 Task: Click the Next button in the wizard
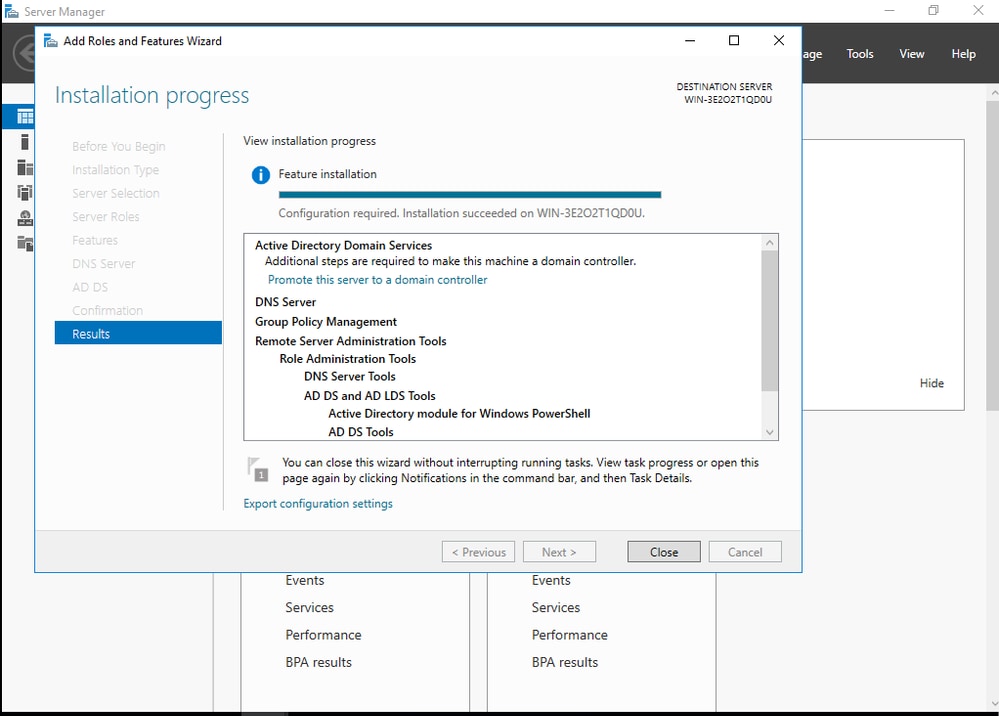[x=559, y=552]
